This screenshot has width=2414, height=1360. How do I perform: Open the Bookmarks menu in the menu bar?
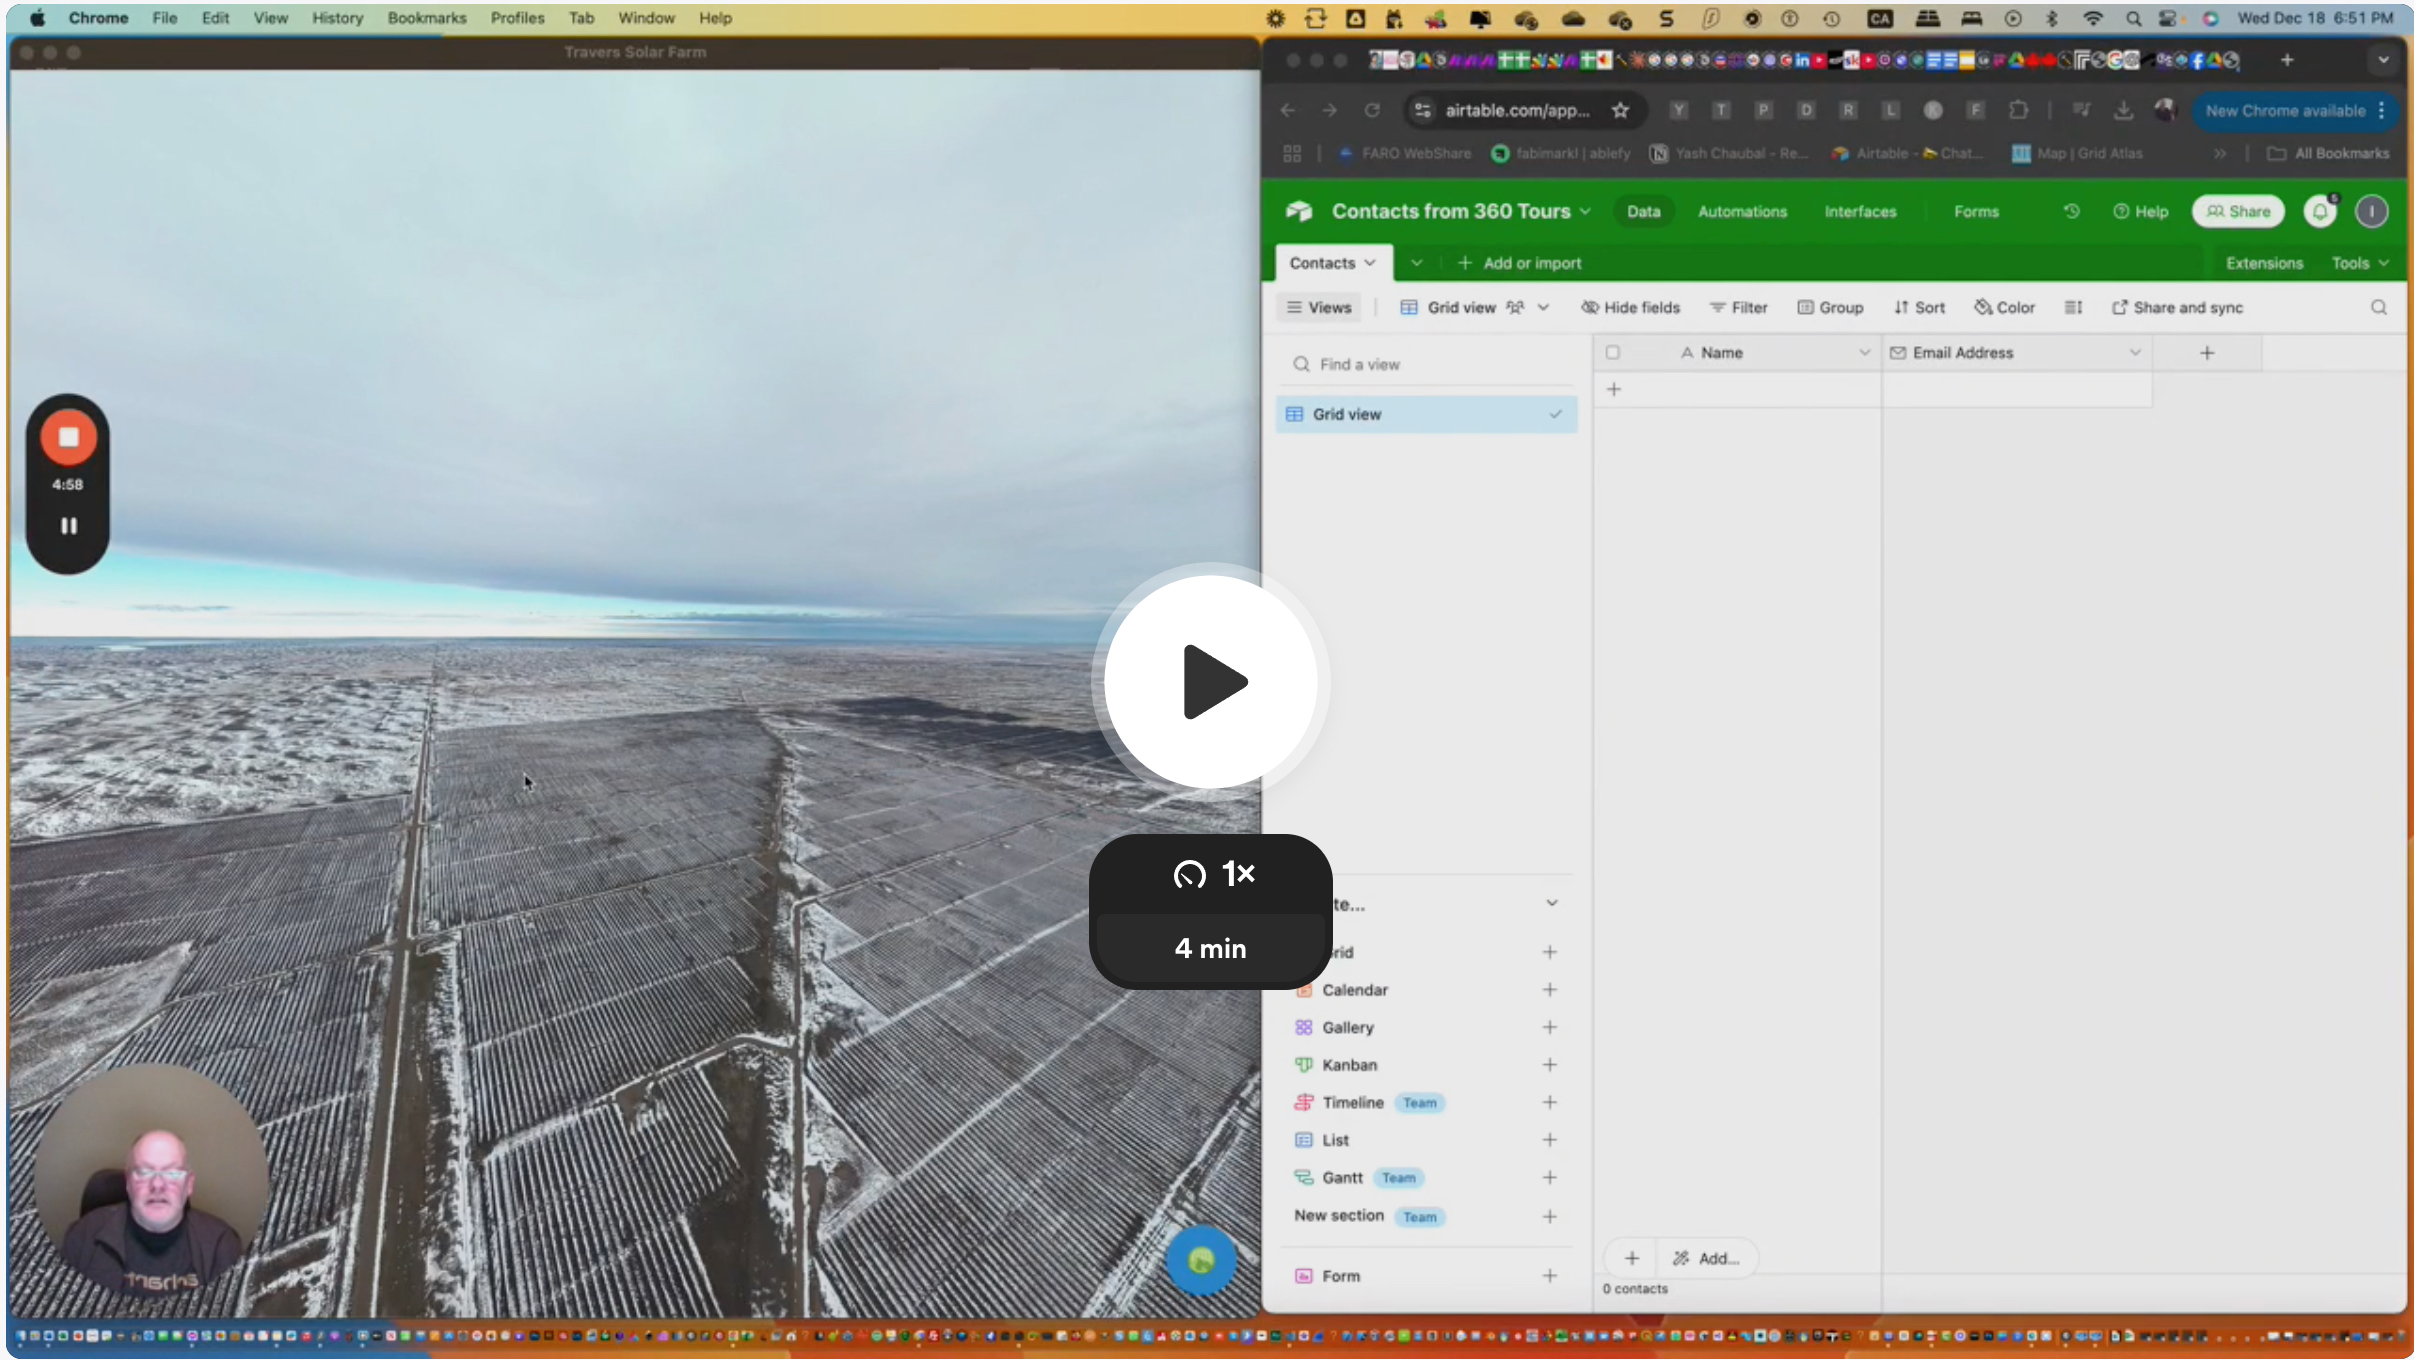(x=427, y=18)
